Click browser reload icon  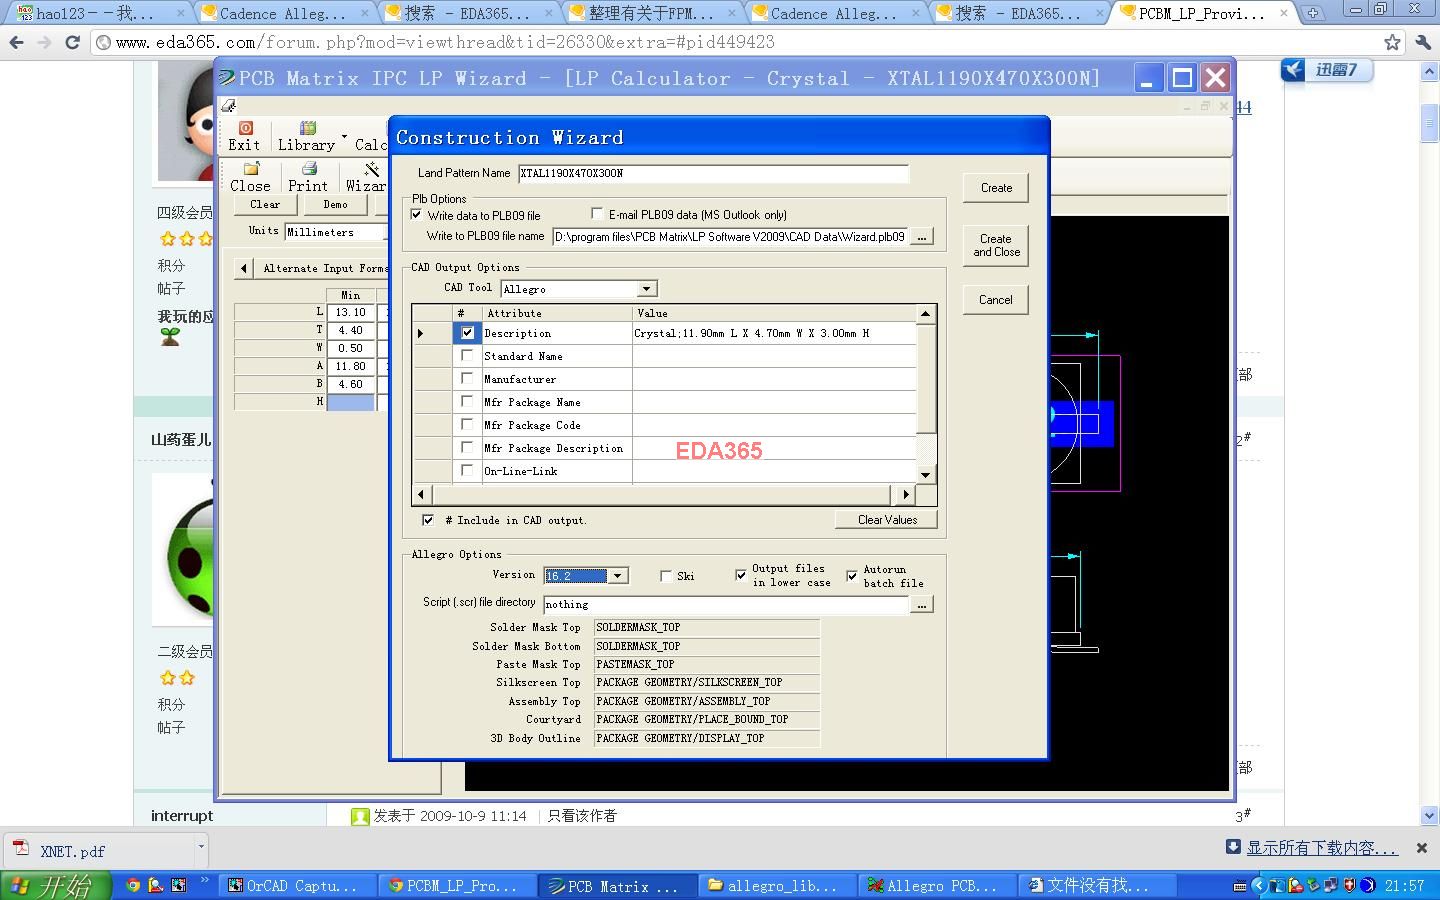[72, 42]
